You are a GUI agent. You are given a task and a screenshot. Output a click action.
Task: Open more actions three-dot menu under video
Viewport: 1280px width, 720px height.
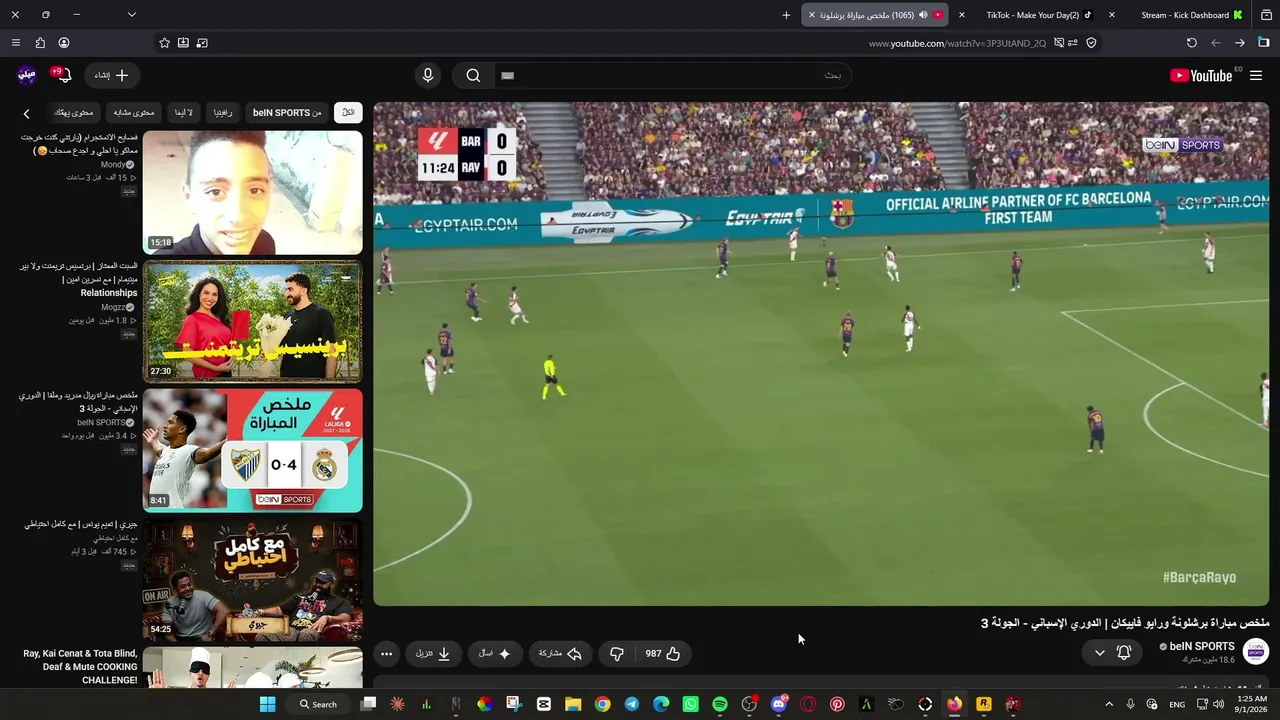[x=386, y=653]
